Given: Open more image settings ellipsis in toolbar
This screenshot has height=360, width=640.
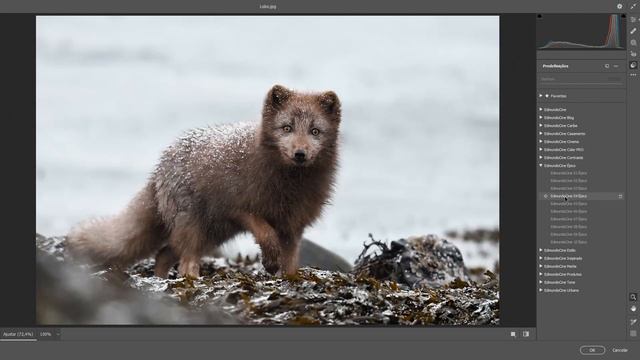Looking at the screenshot, I should 633,75.
